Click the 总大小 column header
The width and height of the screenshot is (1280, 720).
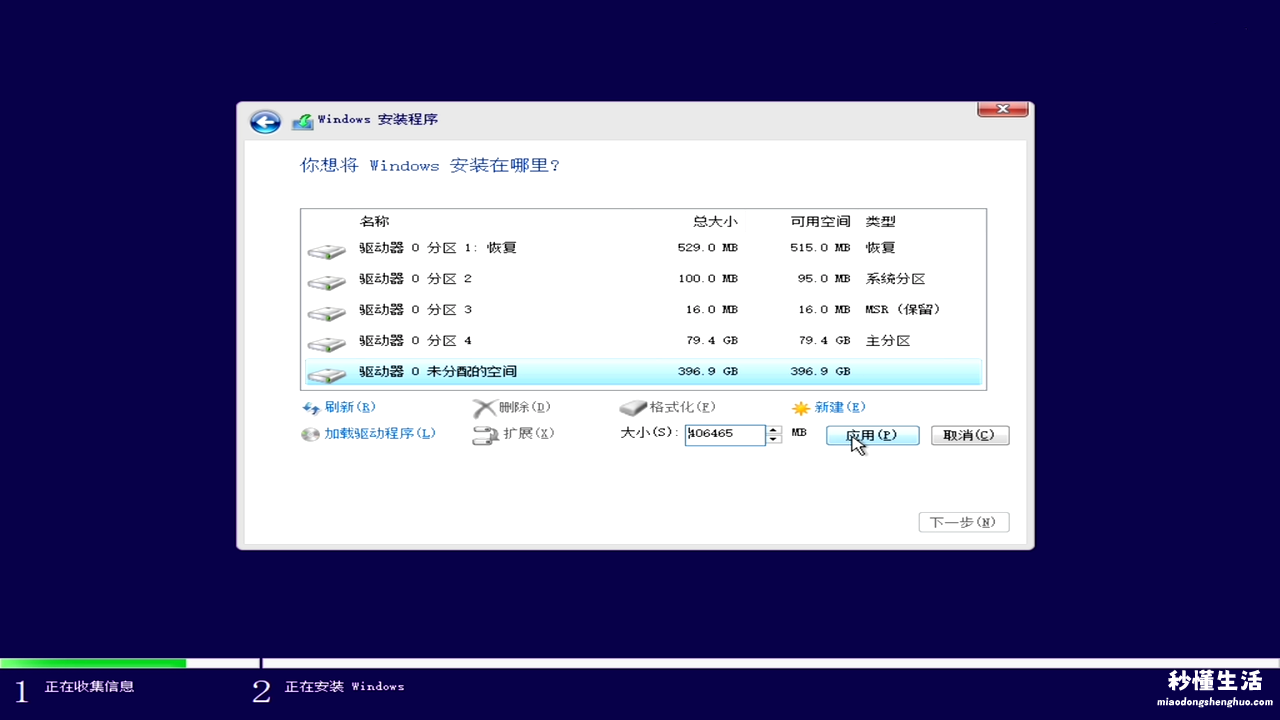(715, 221)
